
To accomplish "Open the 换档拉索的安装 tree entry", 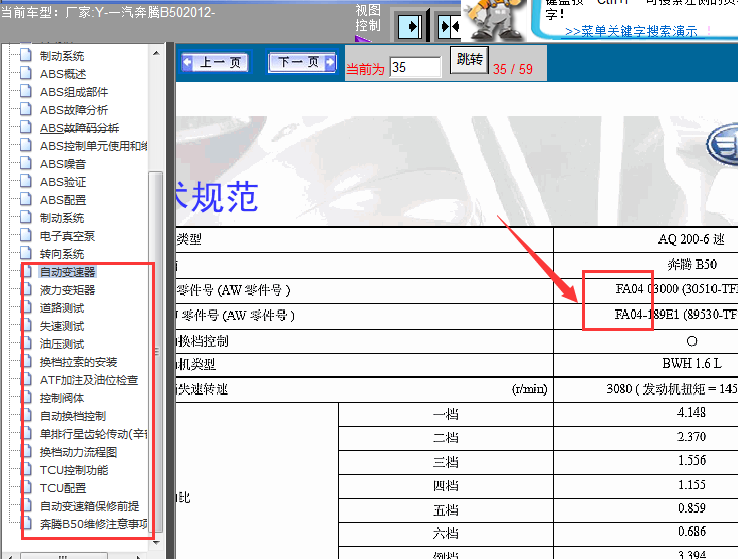I will coord(78,362).
